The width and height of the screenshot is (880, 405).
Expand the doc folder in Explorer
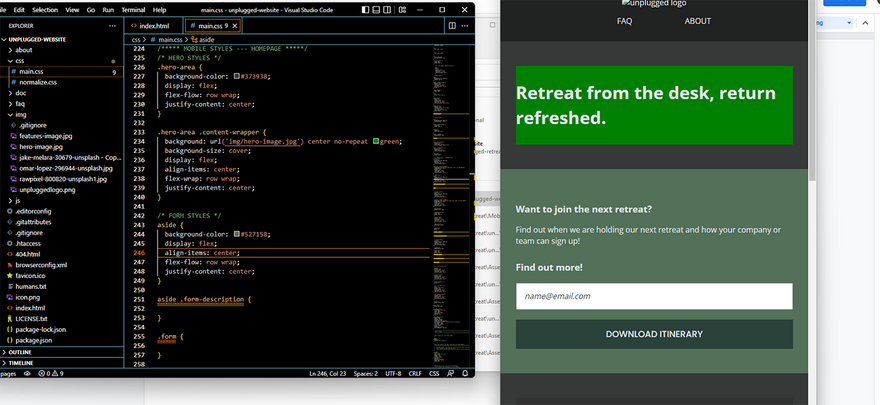tap(21, 93)
